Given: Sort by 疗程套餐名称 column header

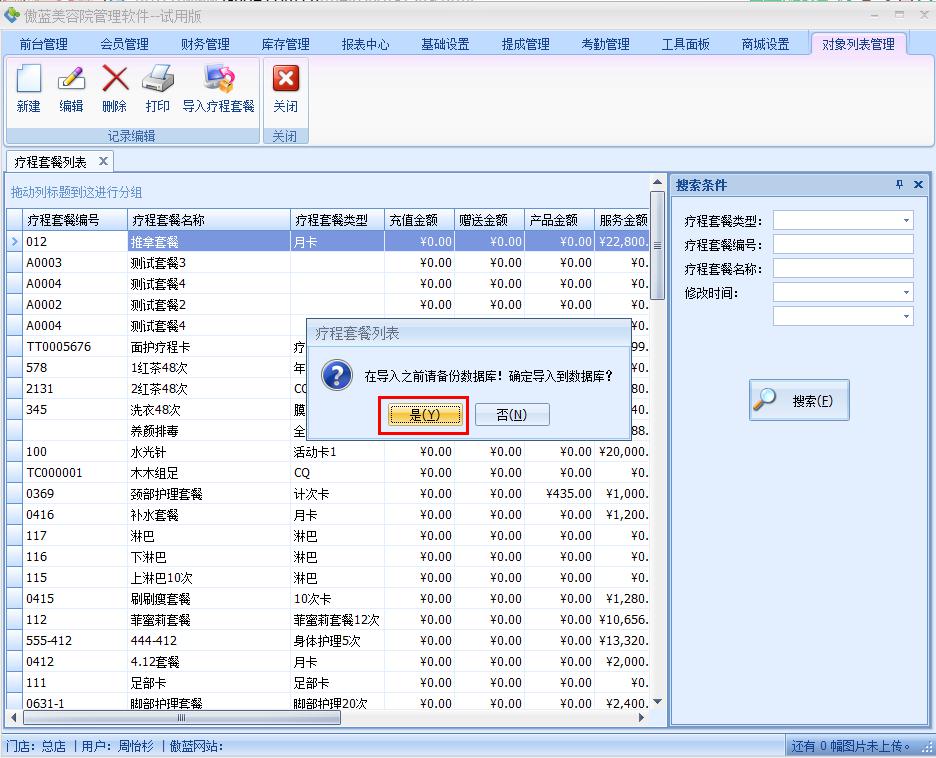Looking at the screenshot, I should tap(209, 220).
